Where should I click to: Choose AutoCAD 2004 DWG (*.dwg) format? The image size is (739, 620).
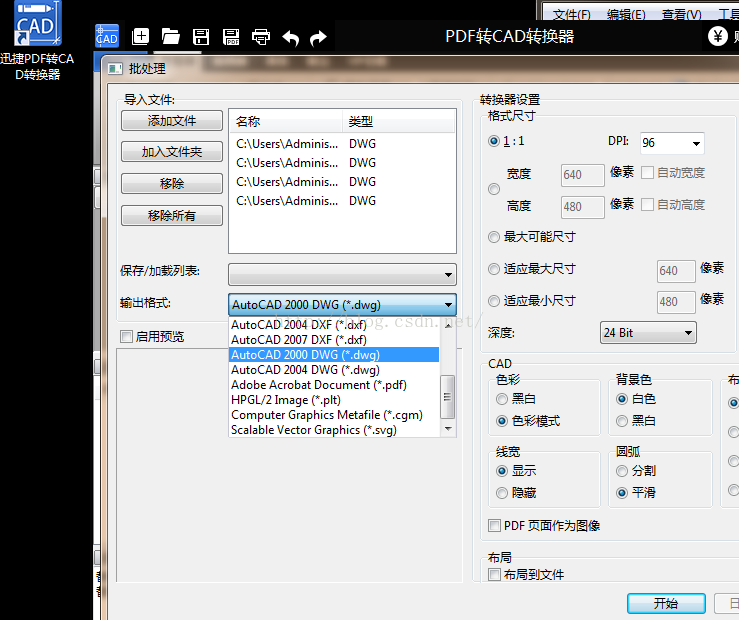click(x=334, y=370)
